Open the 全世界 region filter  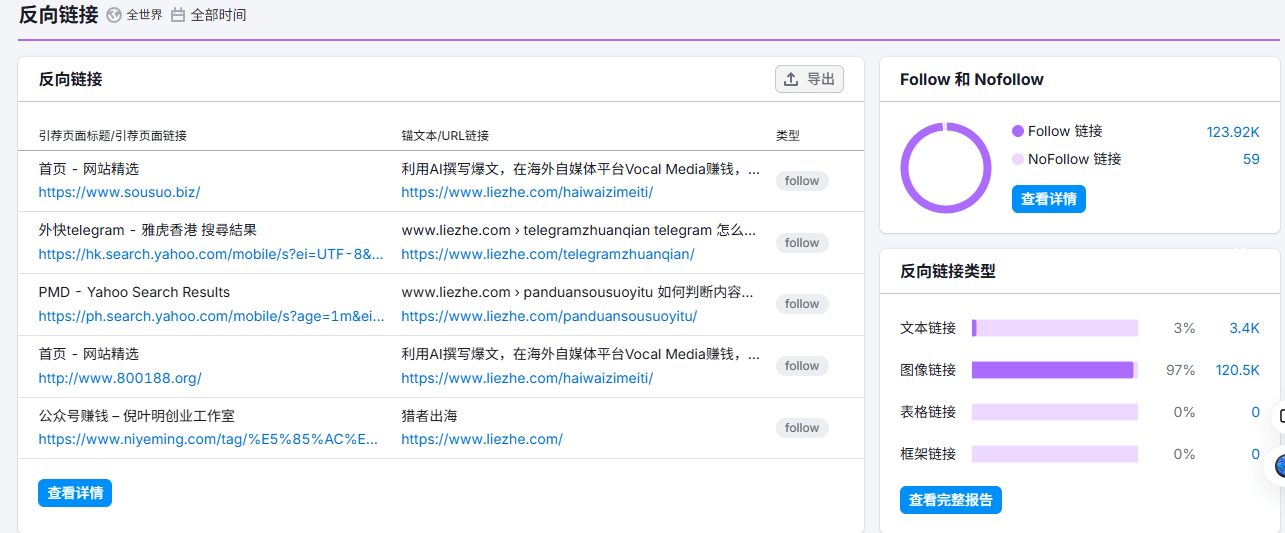144,15
